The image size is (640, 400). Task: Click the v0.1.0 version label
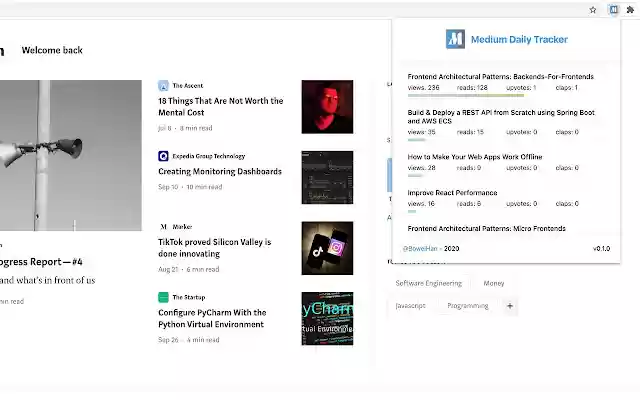601,249
